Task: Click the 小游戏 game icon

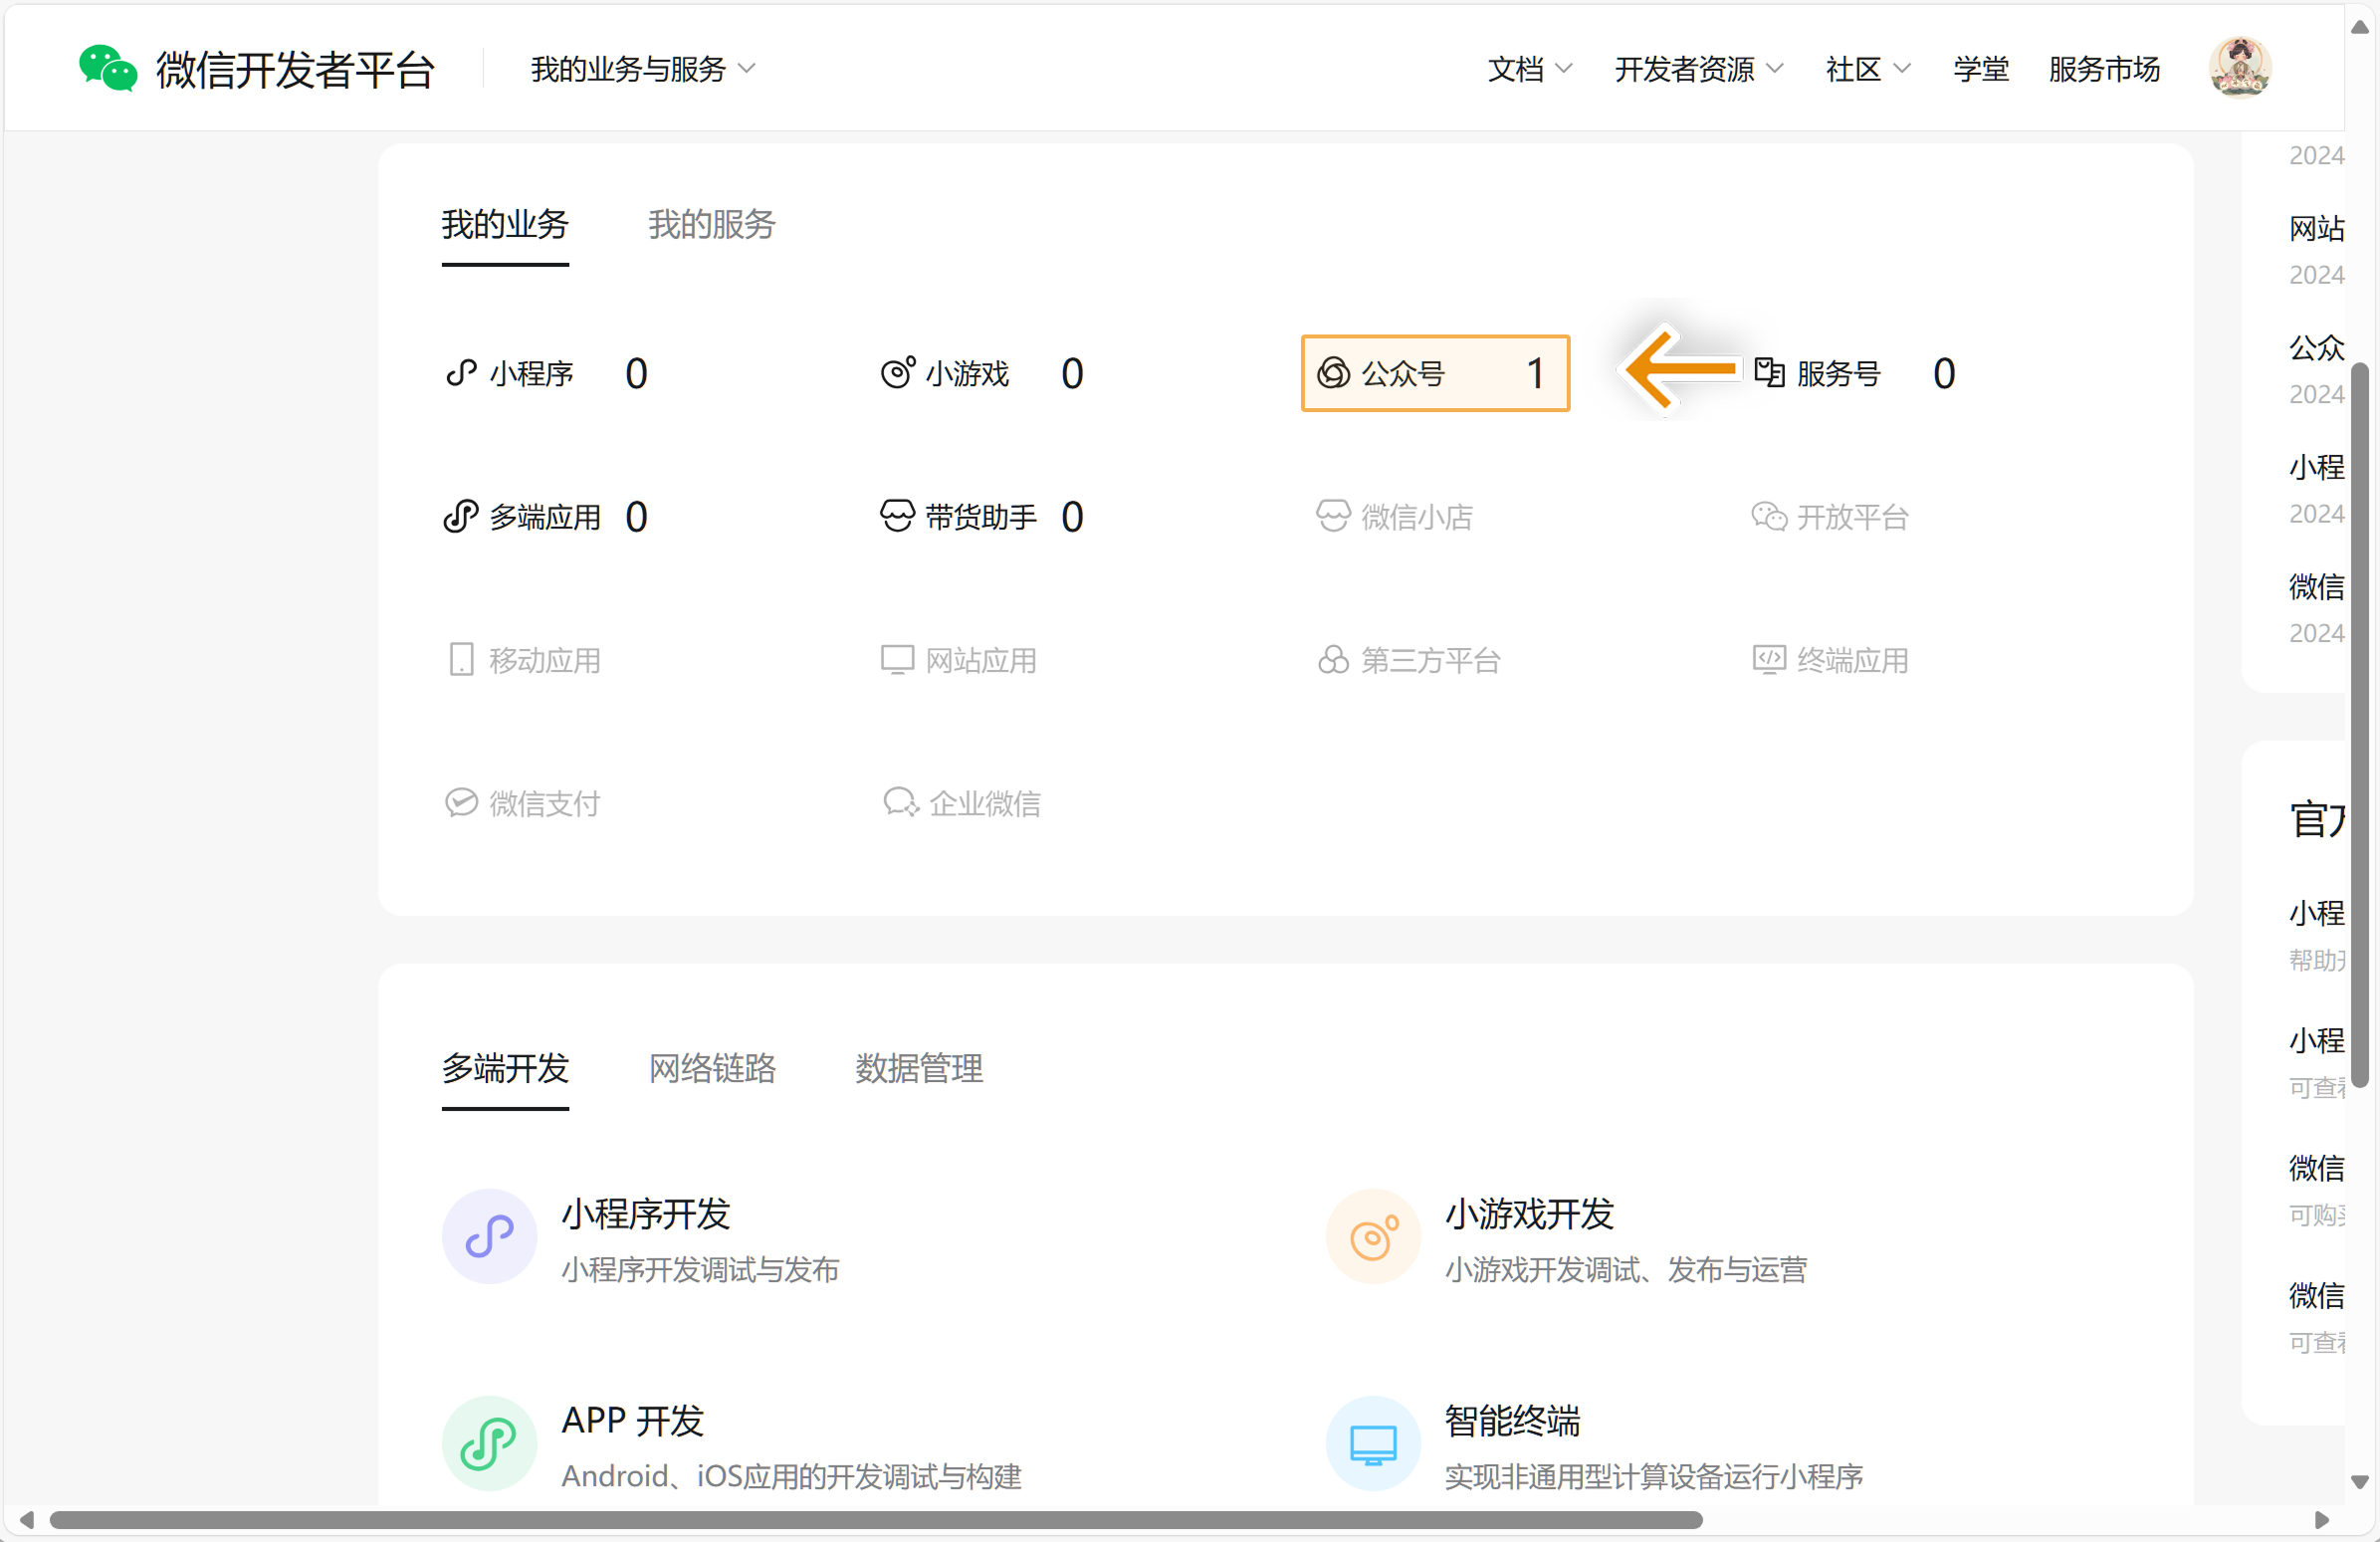Action: point(897,373)
